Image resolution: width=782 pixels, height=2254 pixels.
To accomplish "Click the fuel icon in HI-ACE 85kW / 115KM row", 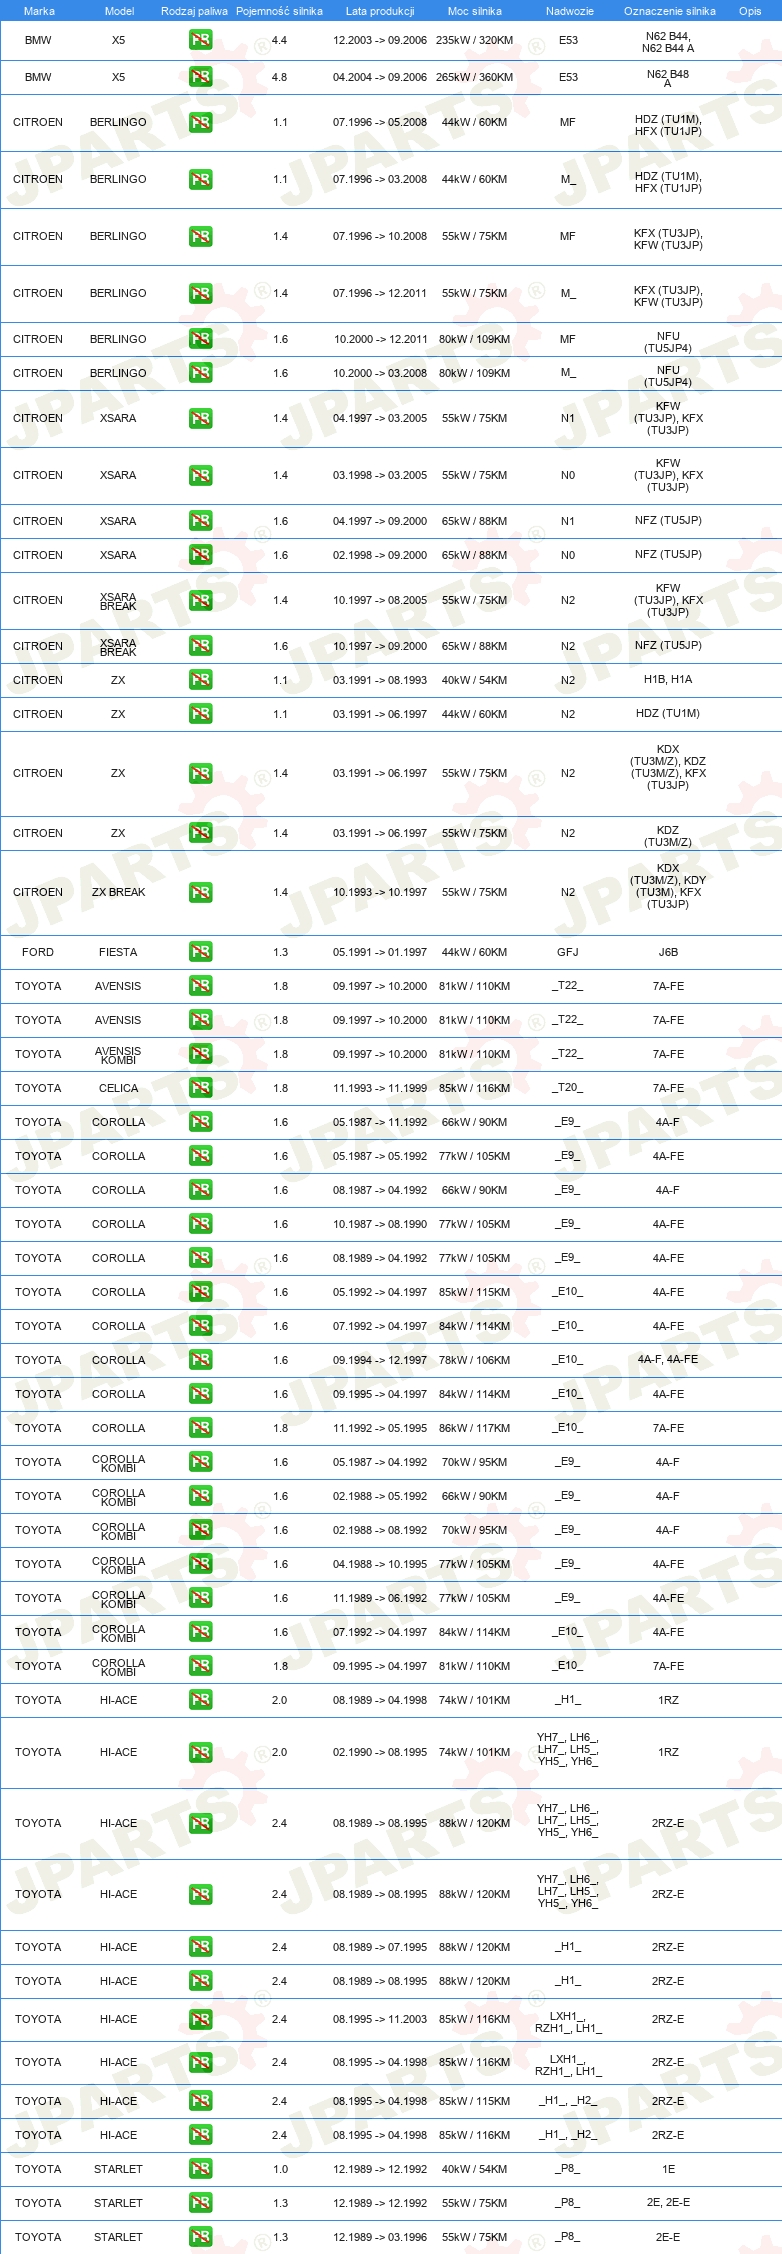I will pyautogui.click(x=200, y=2101).
